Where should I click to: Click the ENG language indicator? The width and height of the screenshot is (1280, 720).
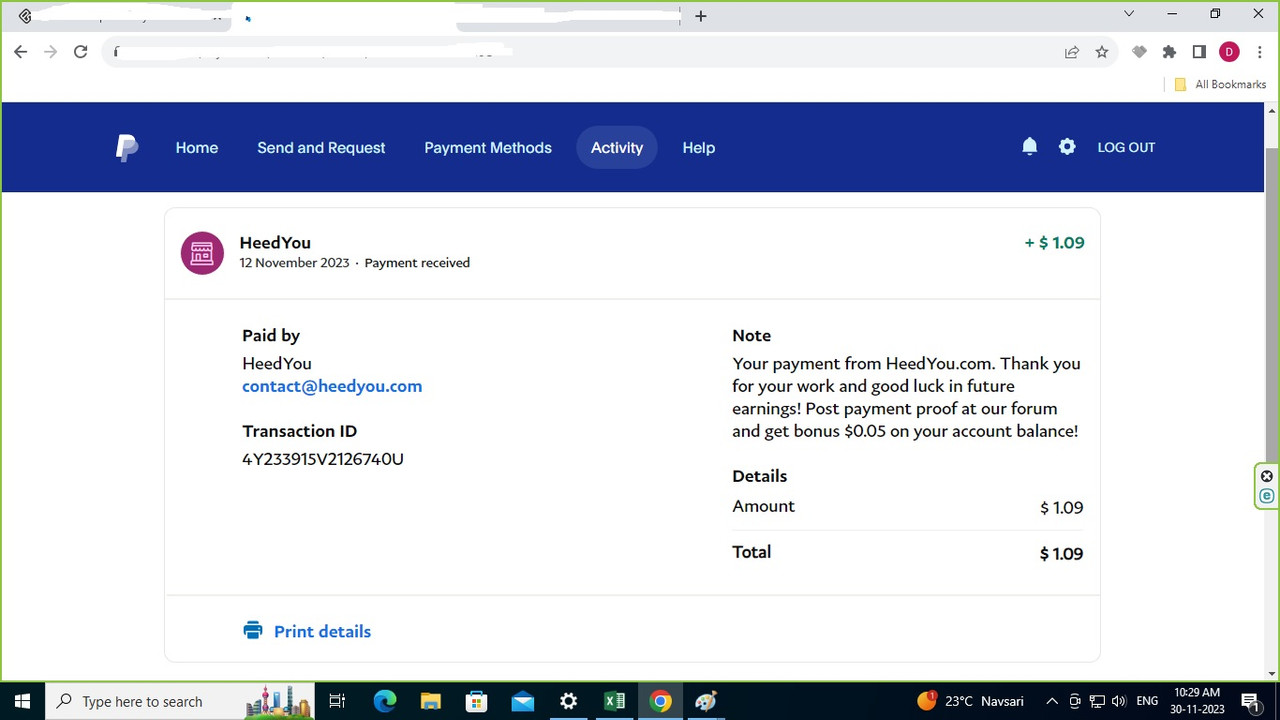(1147, 701)
